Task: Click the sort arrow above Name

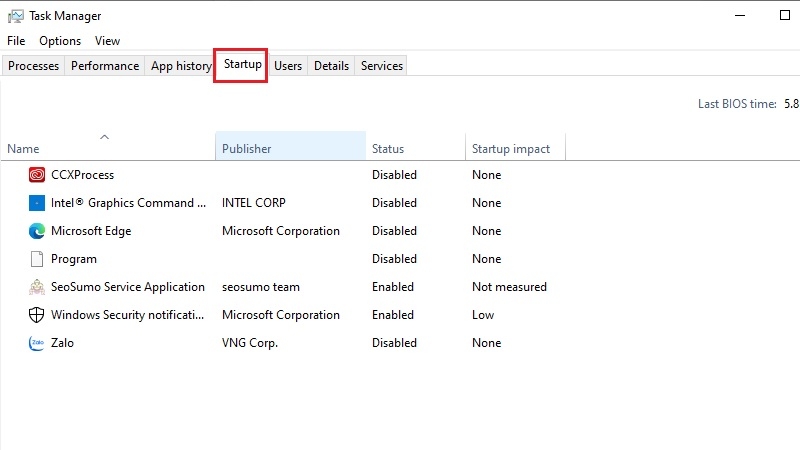Action: 105,137
